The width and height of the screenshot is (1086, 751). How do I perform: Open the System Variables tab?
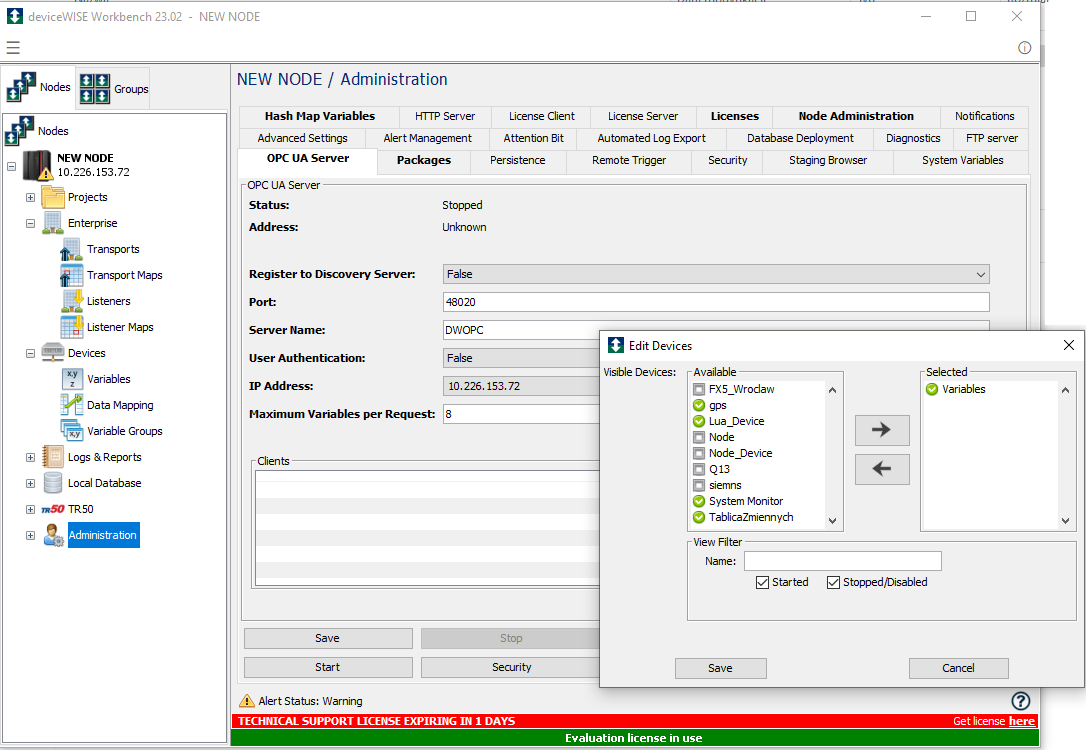click(962, 160)
